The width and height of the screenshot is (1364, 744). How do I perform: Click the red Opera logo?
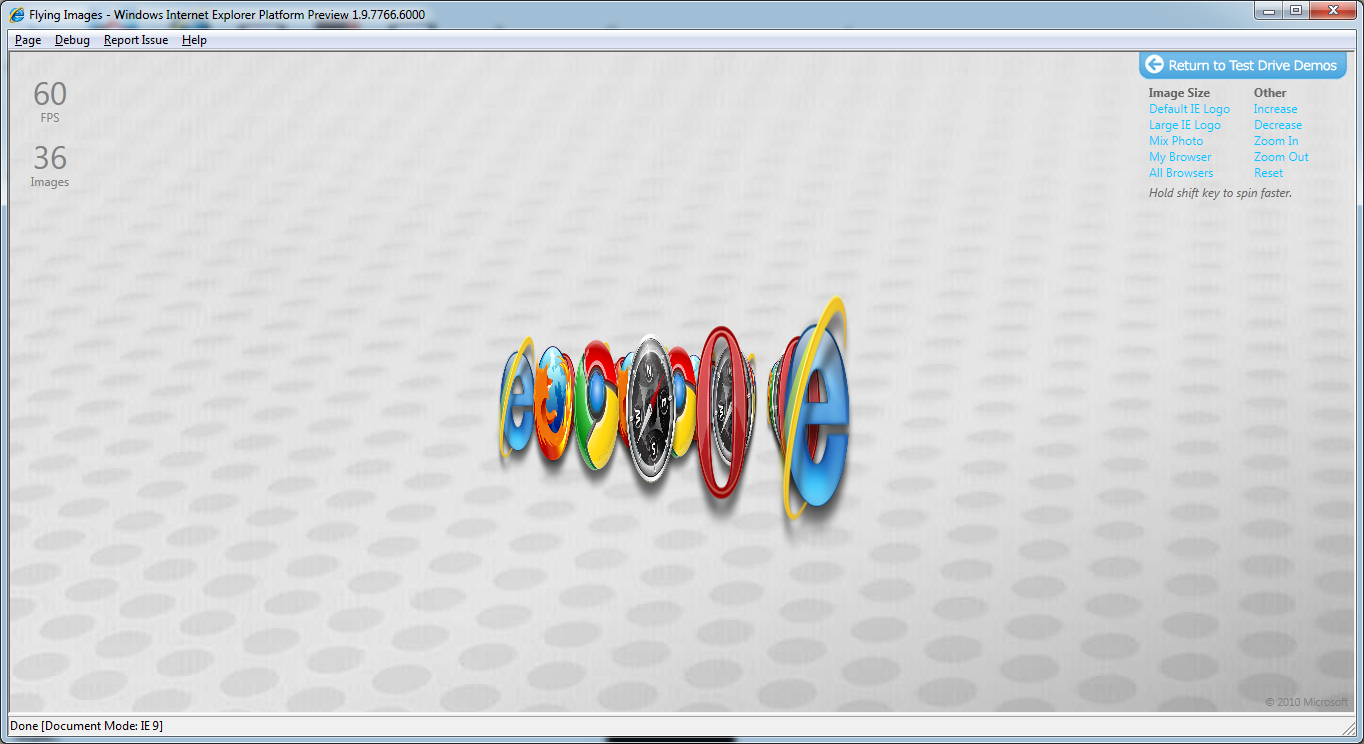[720, 412]
